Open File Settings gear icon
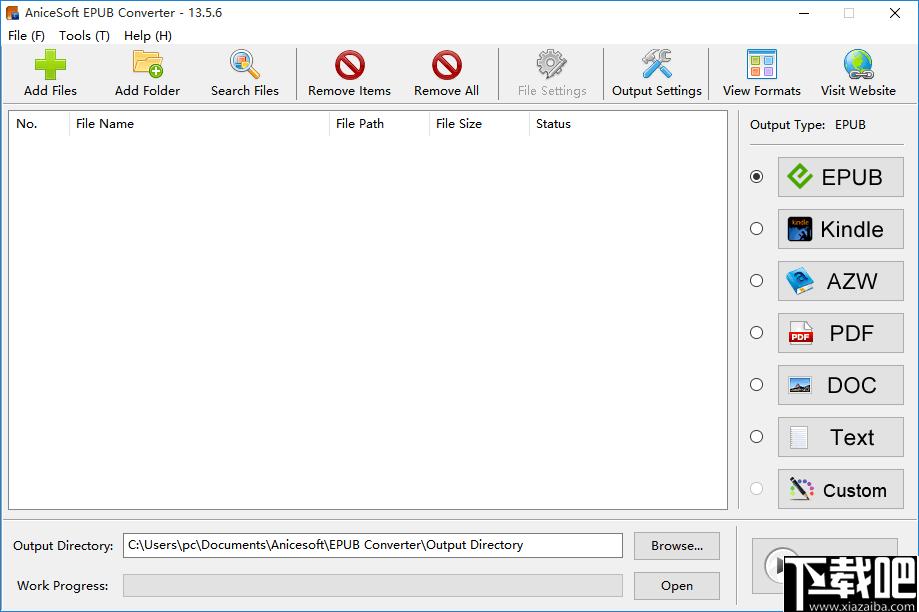The image size is (919, 612). coord(552,64)
